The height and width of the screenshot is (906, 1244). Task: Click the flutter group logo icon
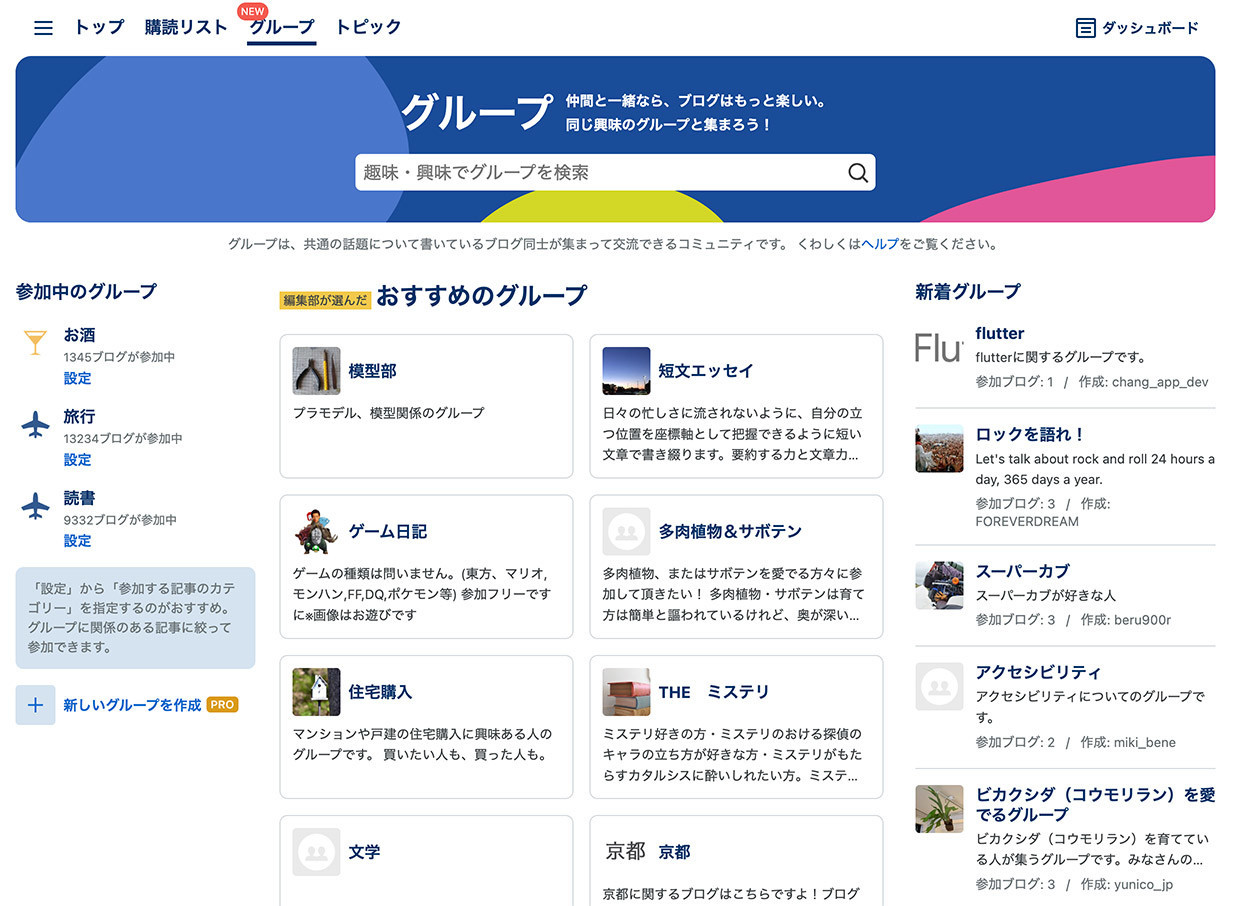(x=939, y=348)
